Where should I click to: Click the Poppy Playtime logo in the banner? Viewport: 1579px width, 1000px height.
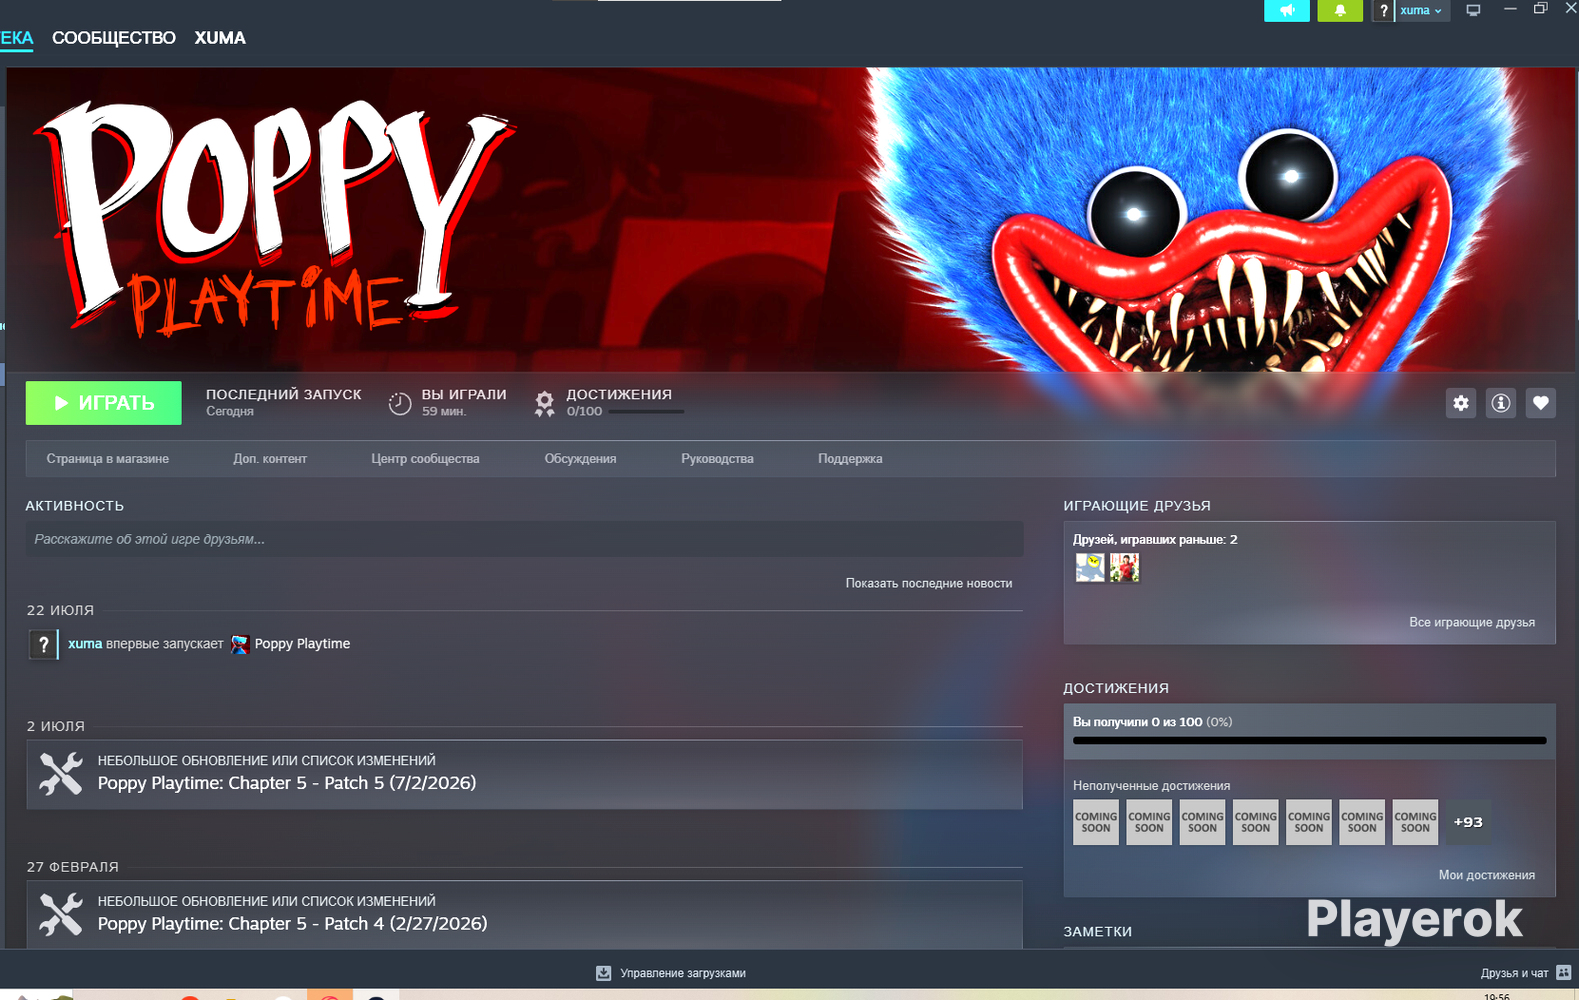273,218
